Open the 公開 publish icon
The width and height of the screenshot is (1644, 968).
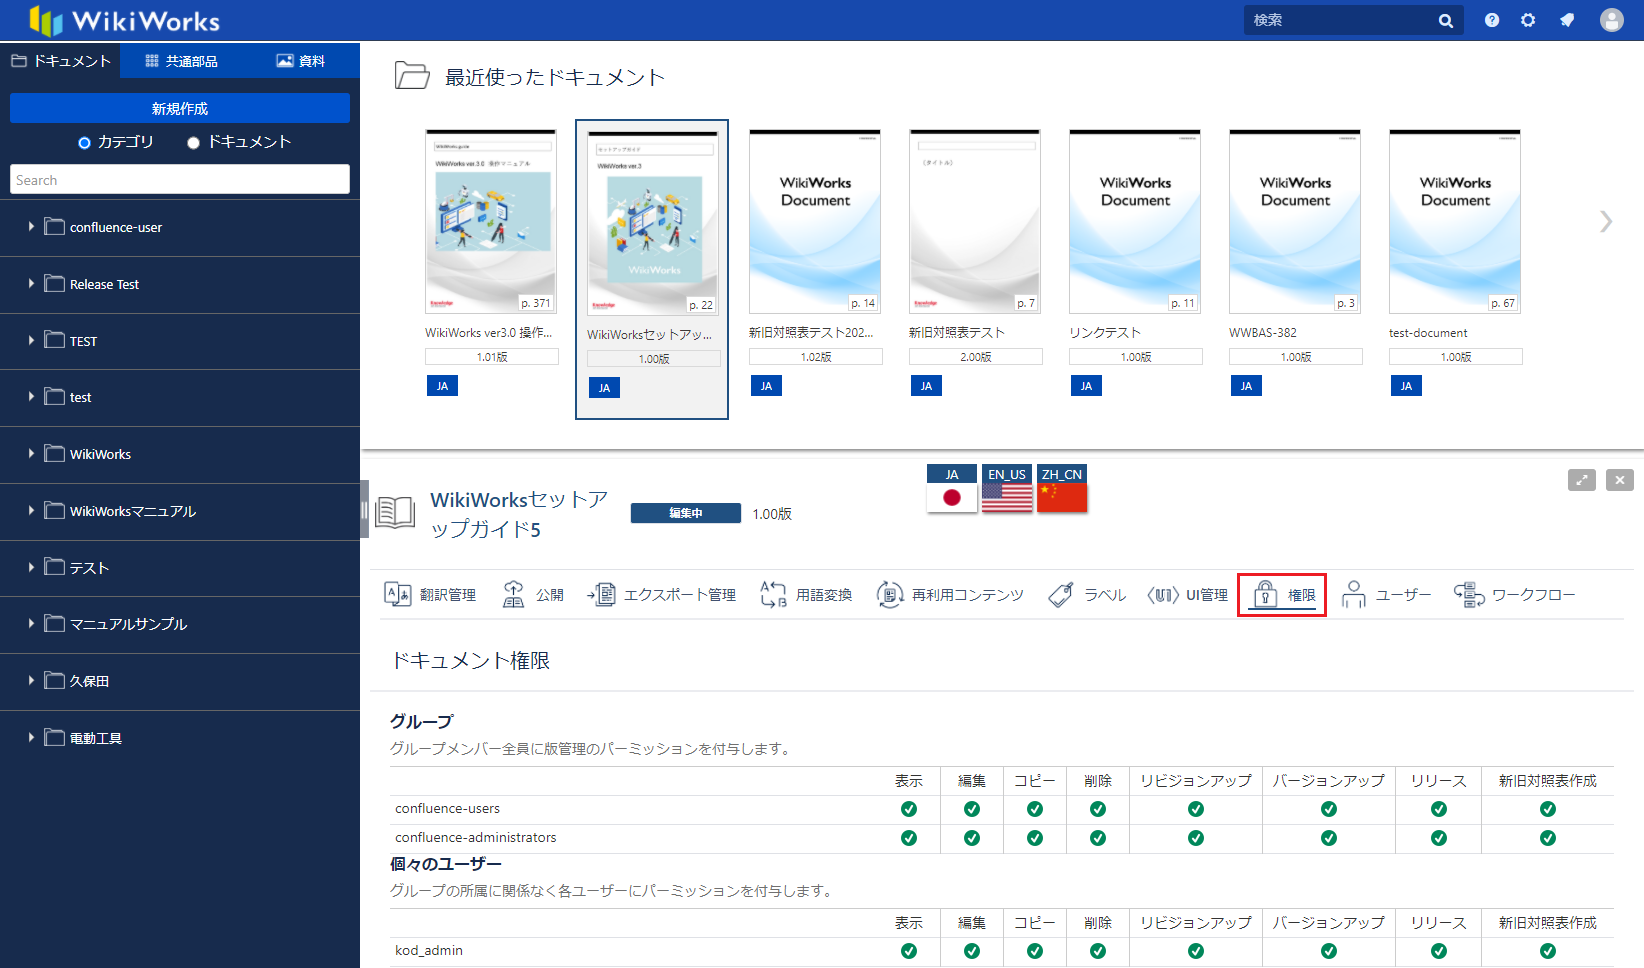(x=513, y=595)
